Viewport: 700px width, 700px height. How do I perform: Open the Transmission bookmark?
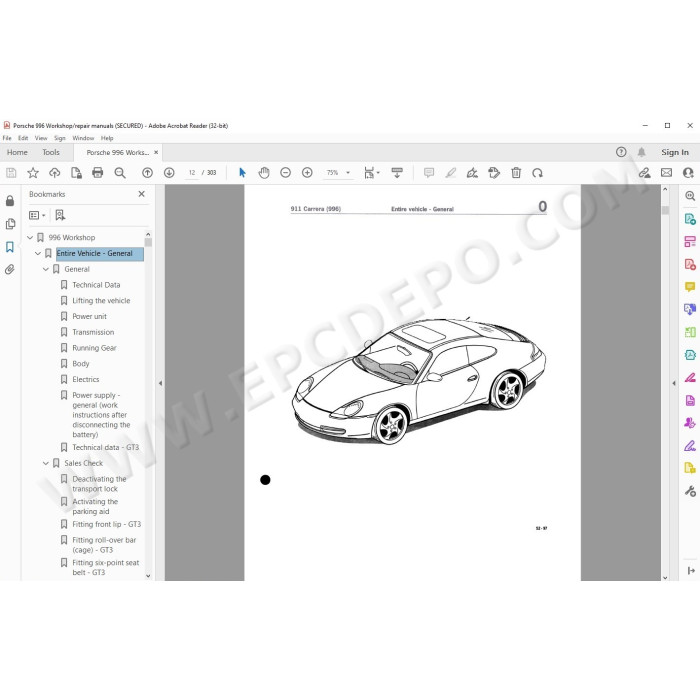pos(93,332)
